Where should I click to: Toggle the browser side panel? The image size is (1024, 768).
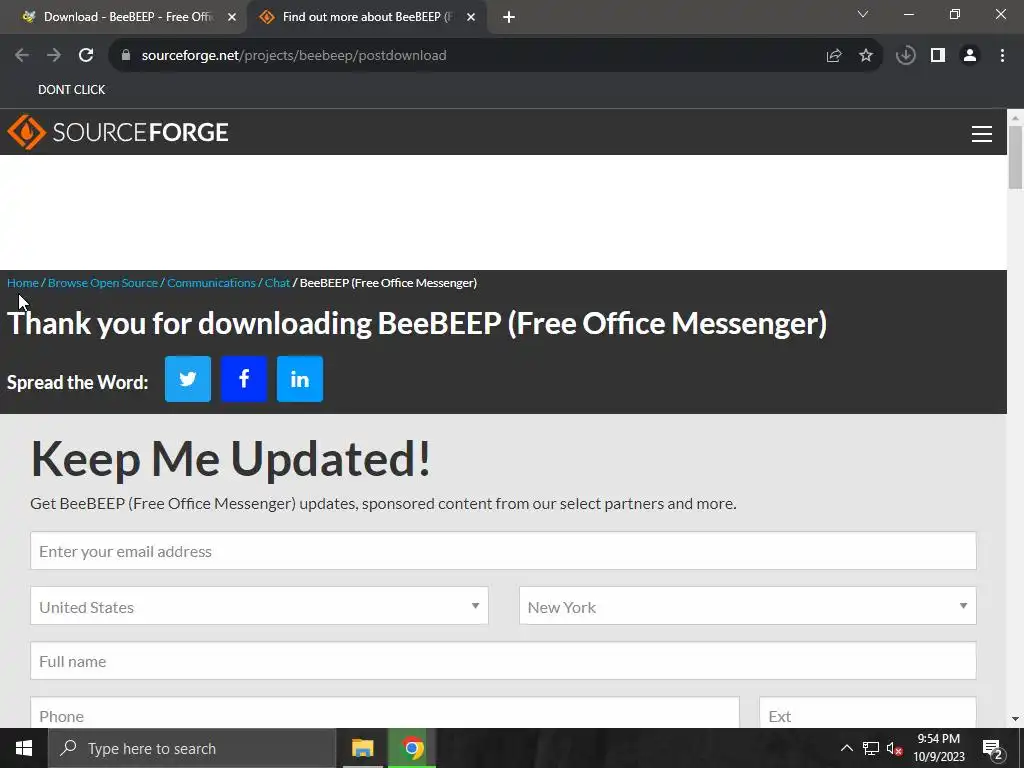[938, 56]
